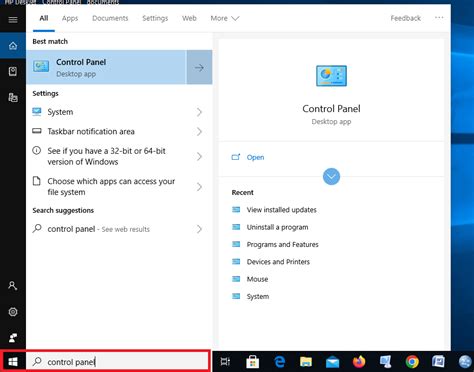Expand the More filter dropdown
The image size is (474, 372).
coord(225,18)
